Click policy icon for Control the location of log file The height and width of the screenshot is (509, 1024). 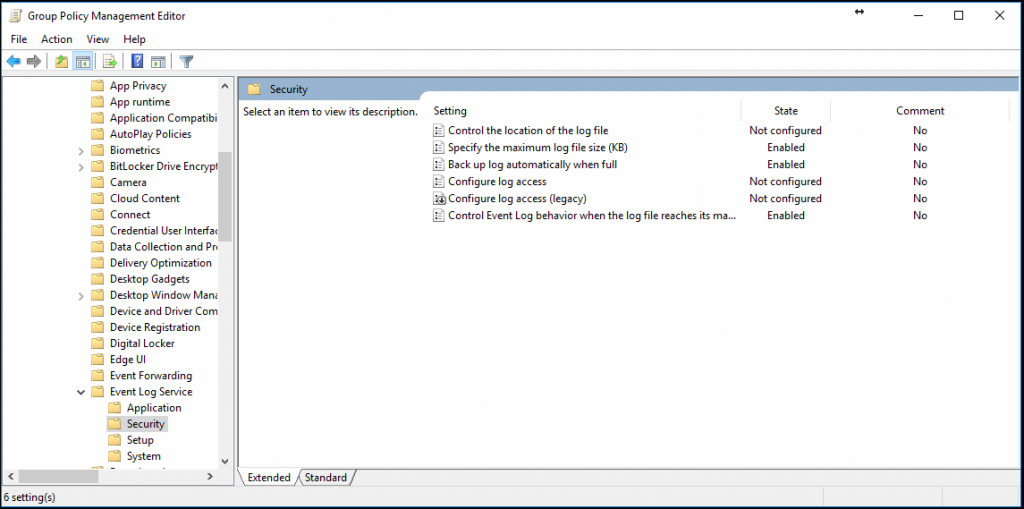439,131
